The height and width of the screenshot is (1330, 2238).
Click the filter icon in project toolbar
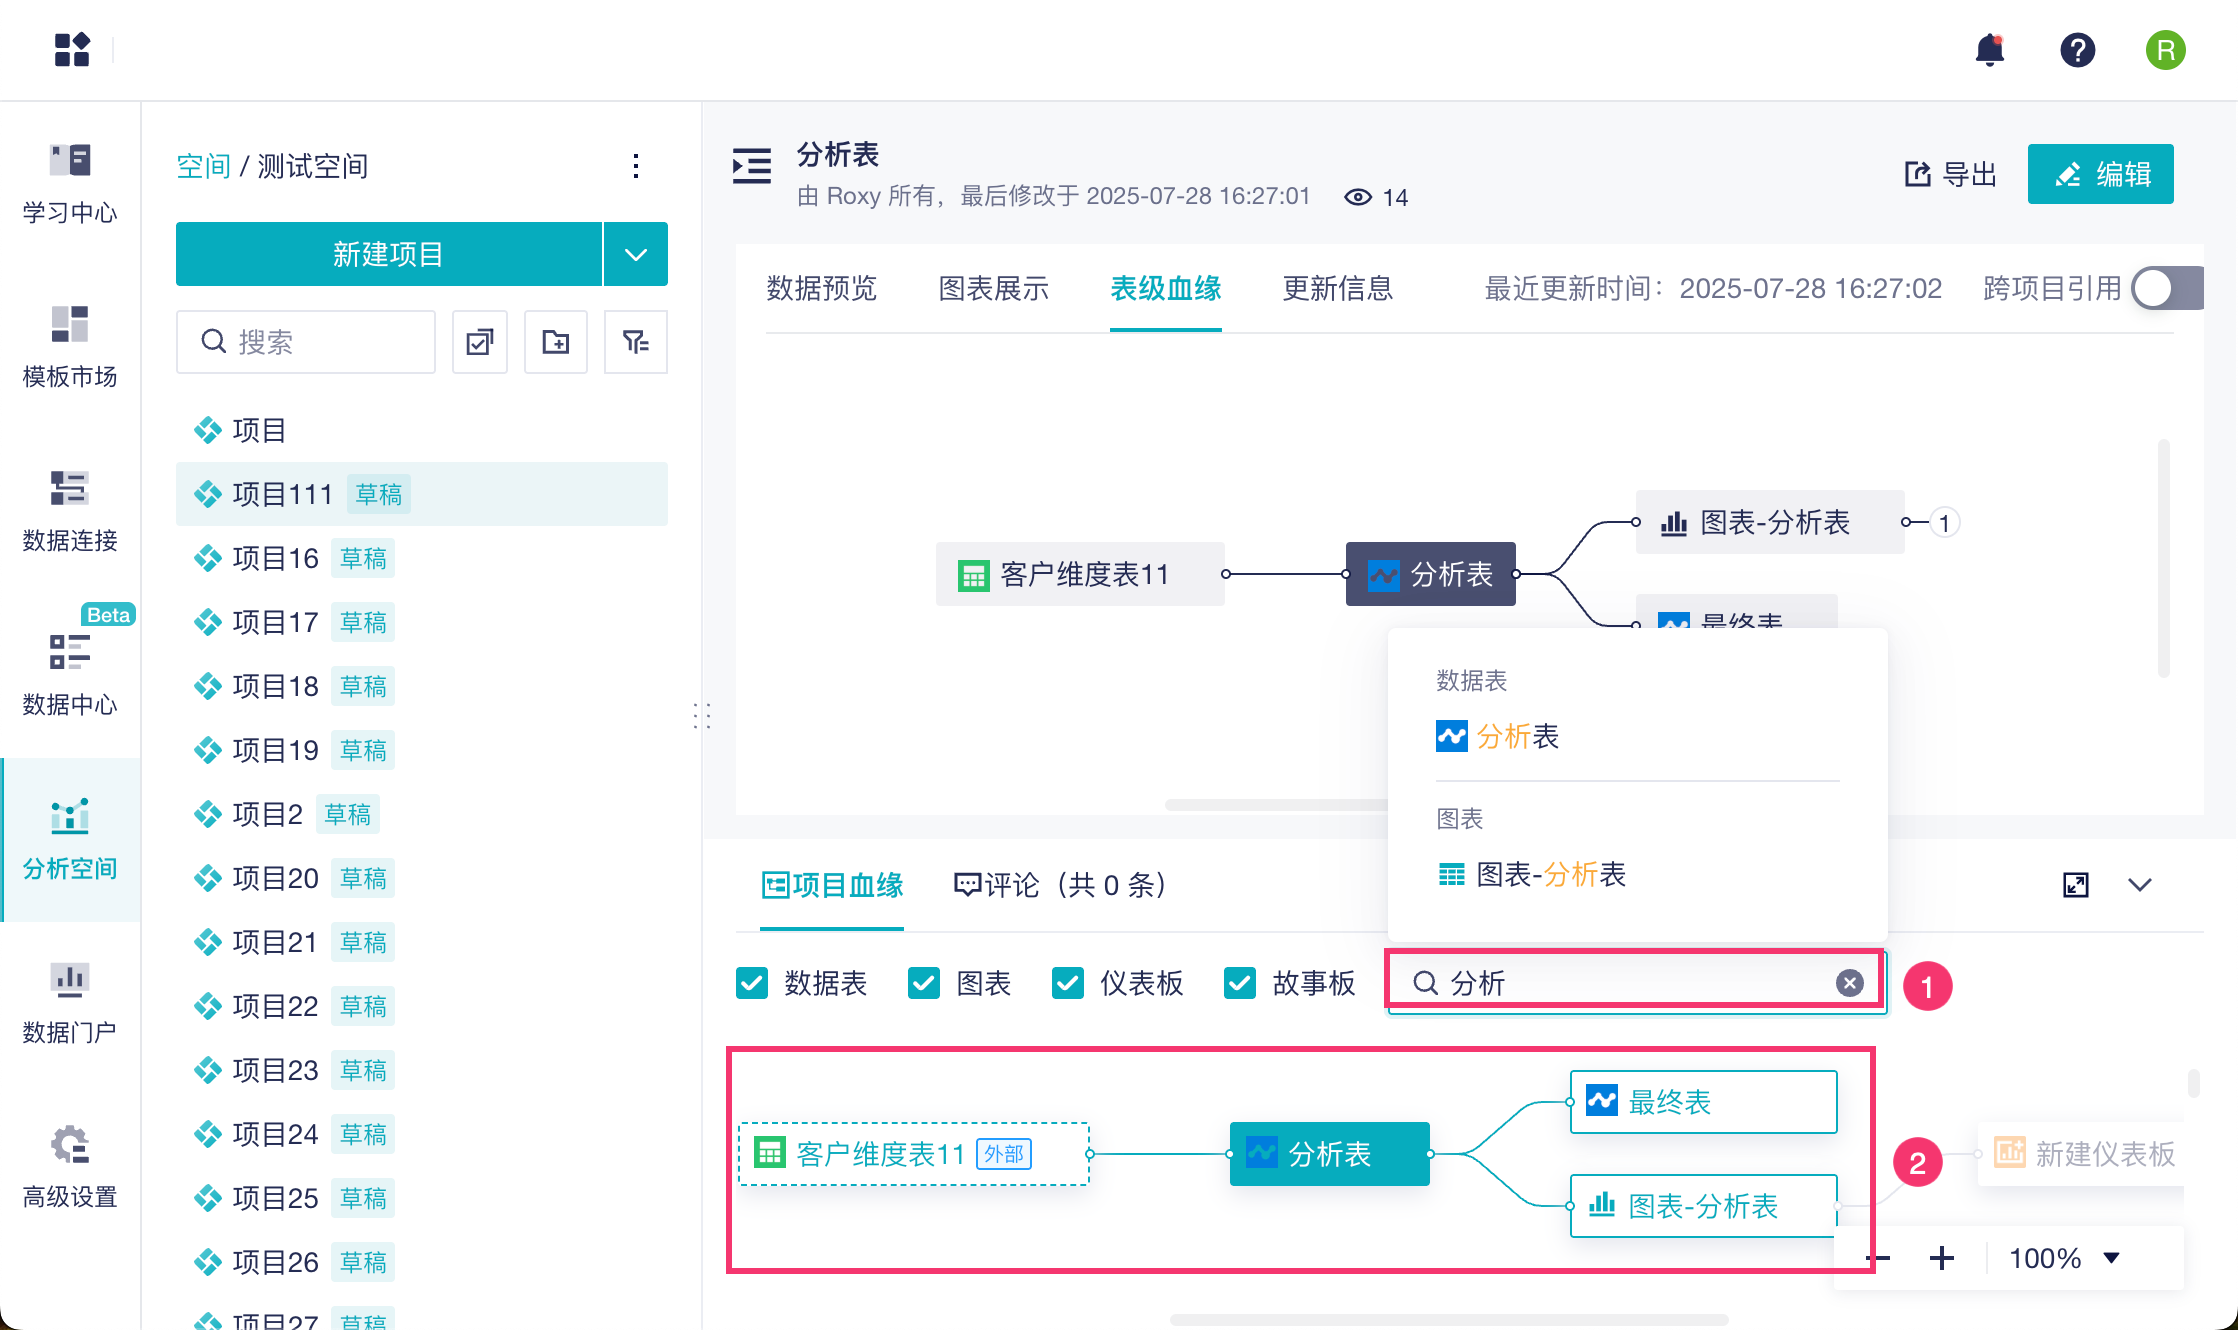click(635, 342)
